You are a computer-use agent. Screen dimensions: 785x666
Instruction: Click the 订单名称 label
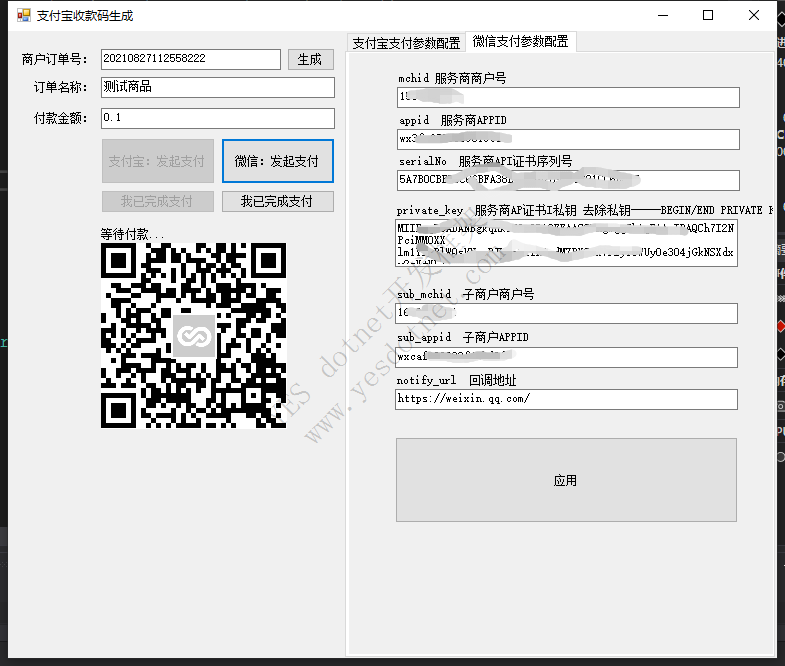[60, 87]
